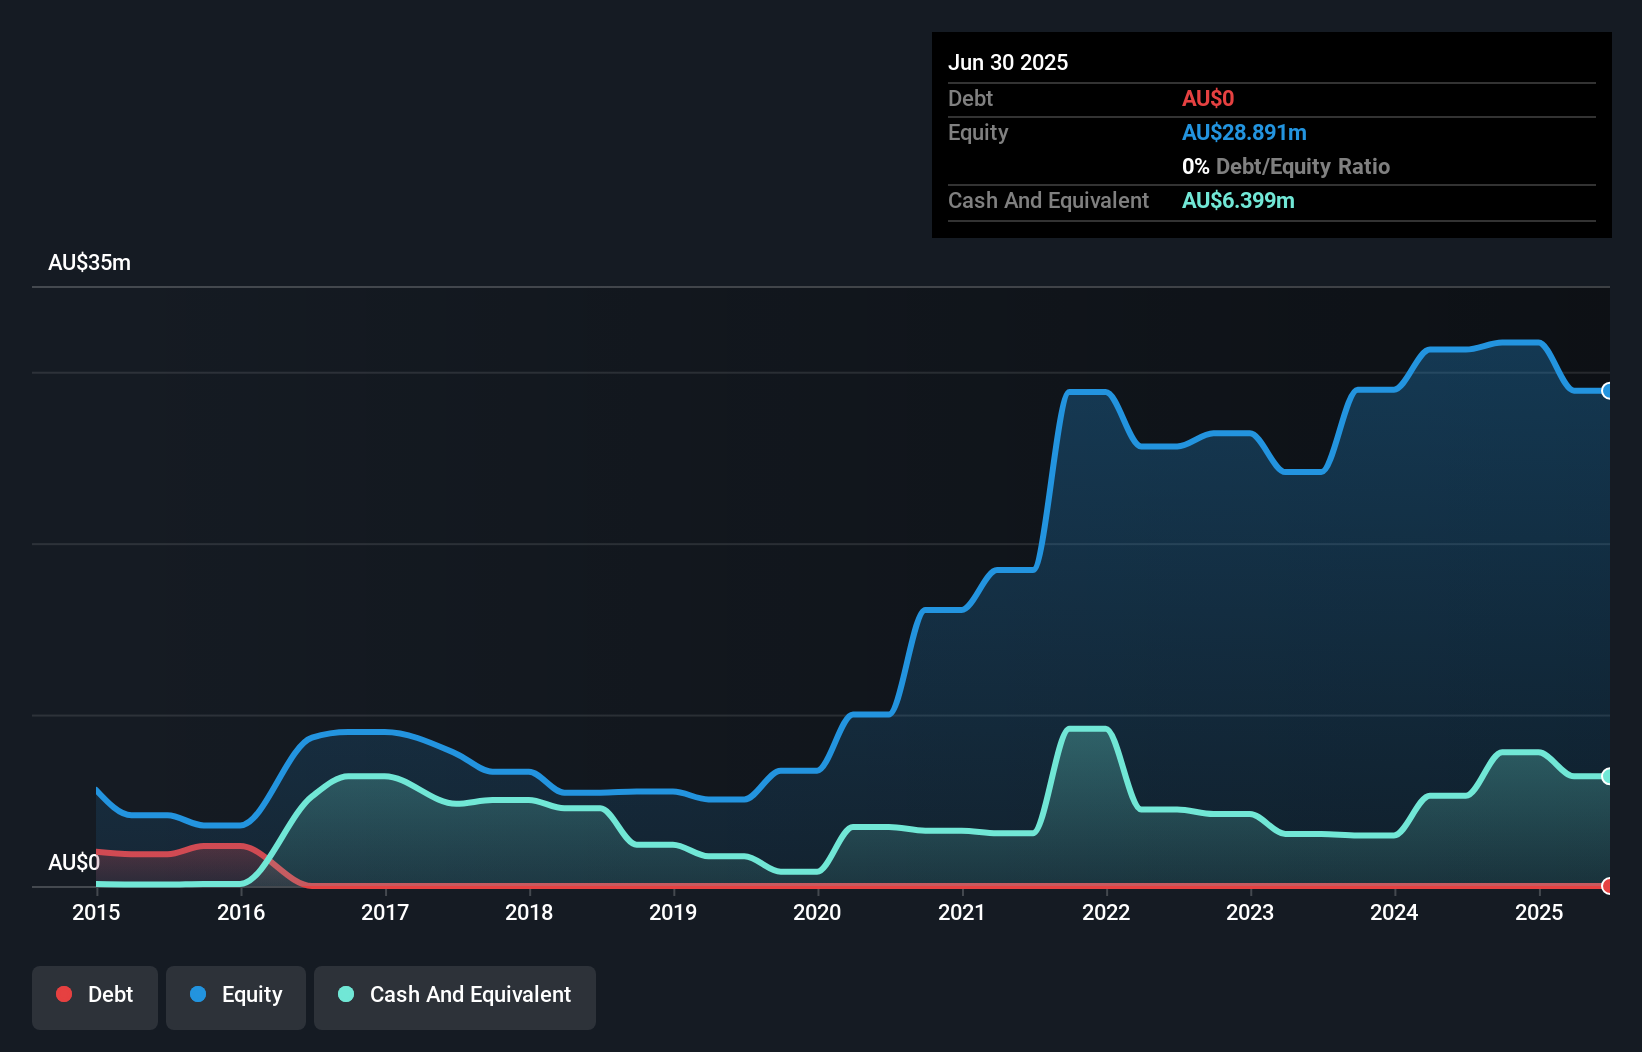Click the blue Equity endpoint marker
Viewport: 1642px width, 1052px height.
tap(1607, 391)
